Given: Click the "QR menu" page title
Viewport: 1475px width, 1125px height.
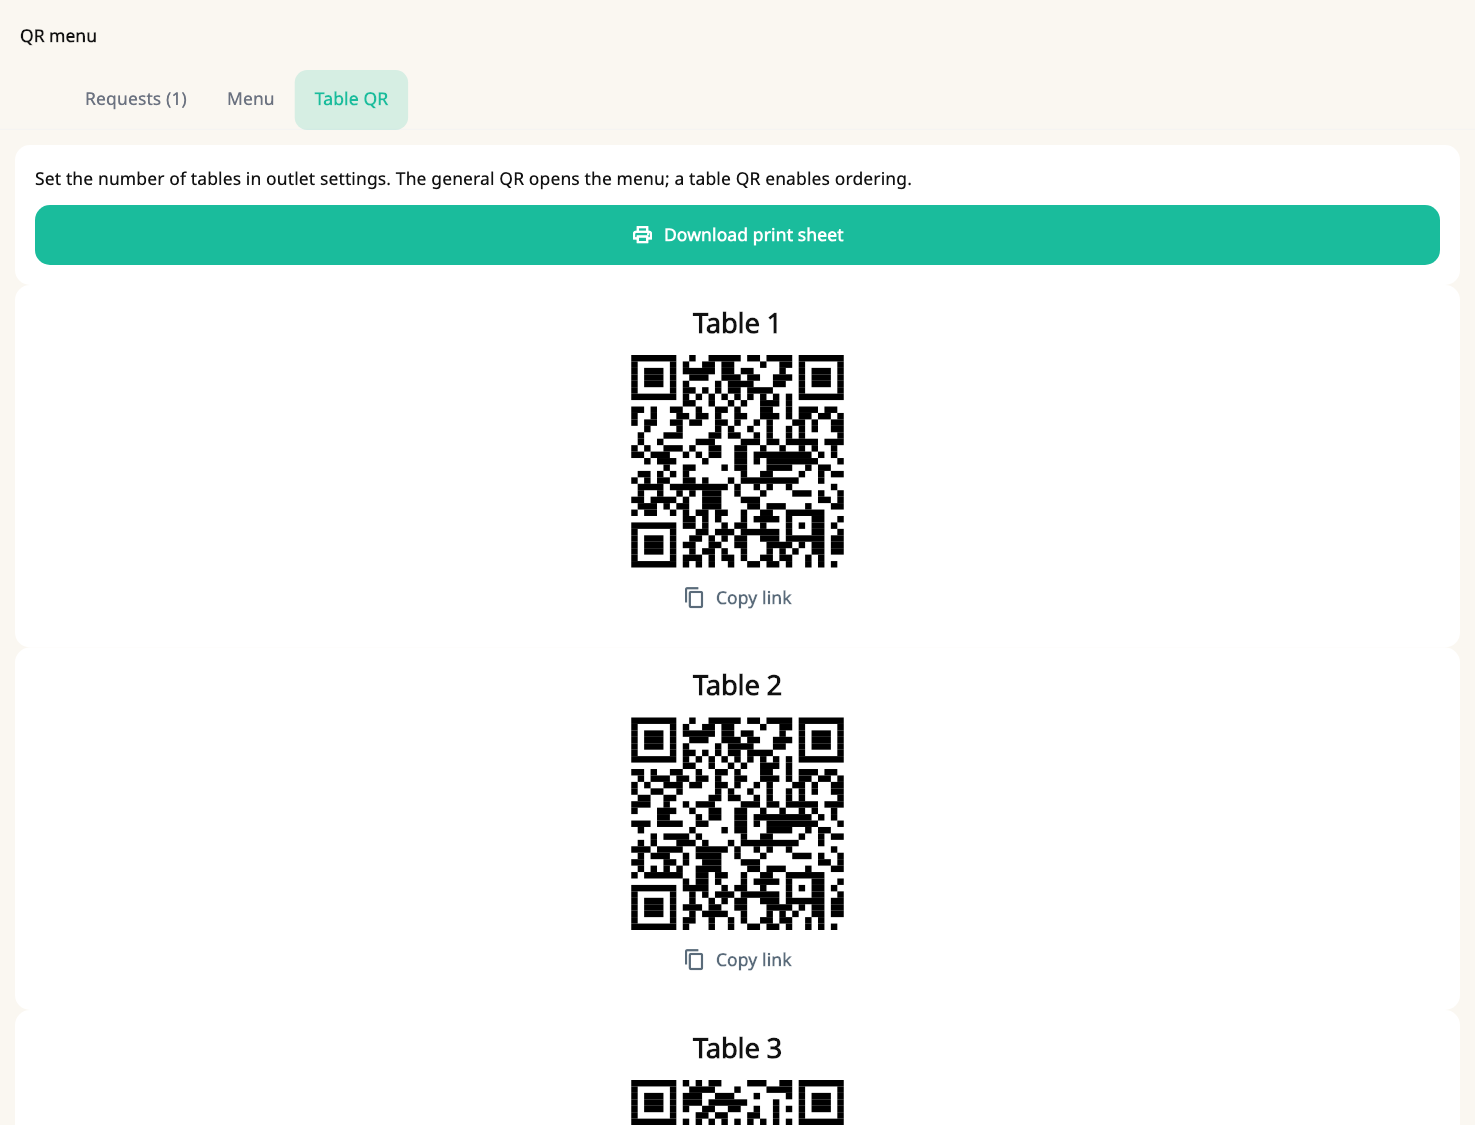Looking at the screenshot, I should tap(58, 36).
